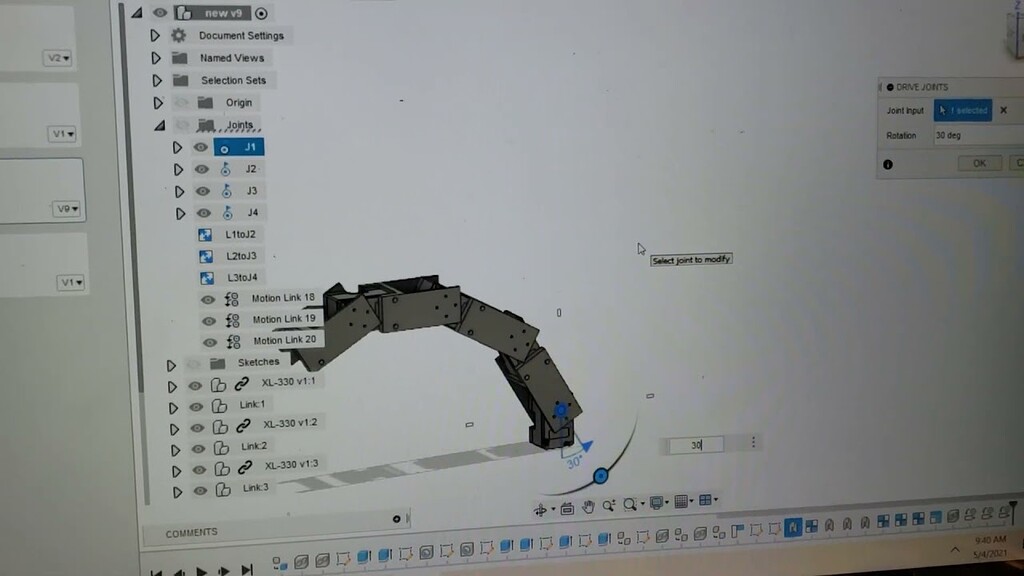Toggle the Origin folder visibility eye

click(181, 102)
